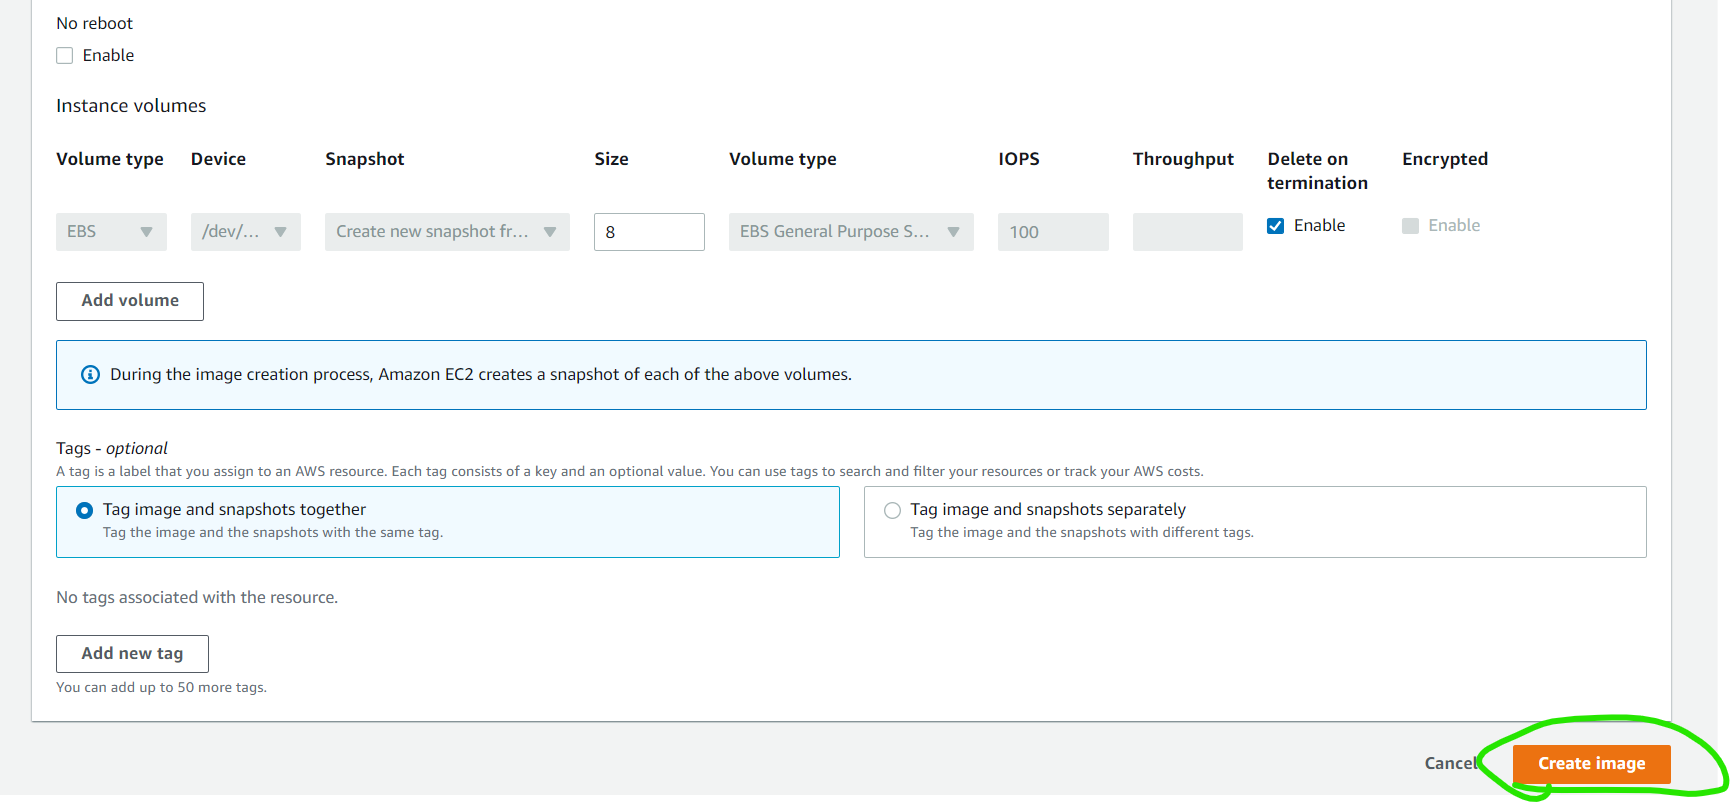Click the orange Create image button

pyautogui.click(x=1592, y=764)
